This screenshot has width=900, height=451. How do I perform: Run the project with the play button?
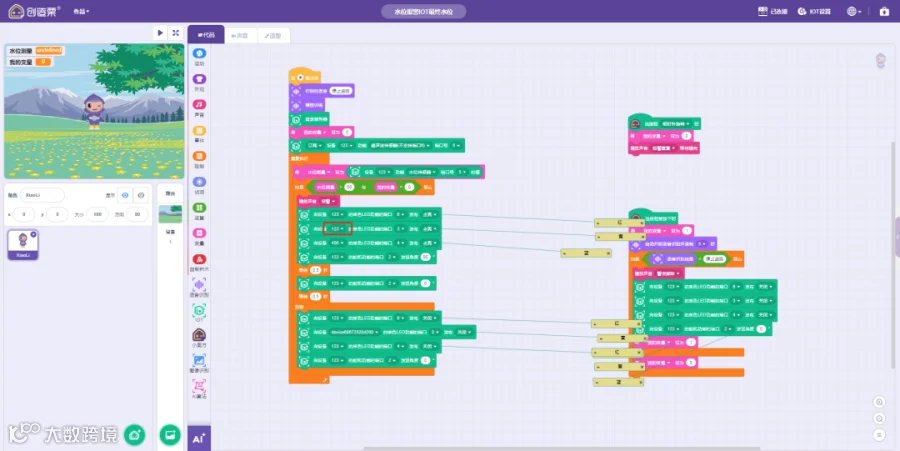(x=160, y=33)
